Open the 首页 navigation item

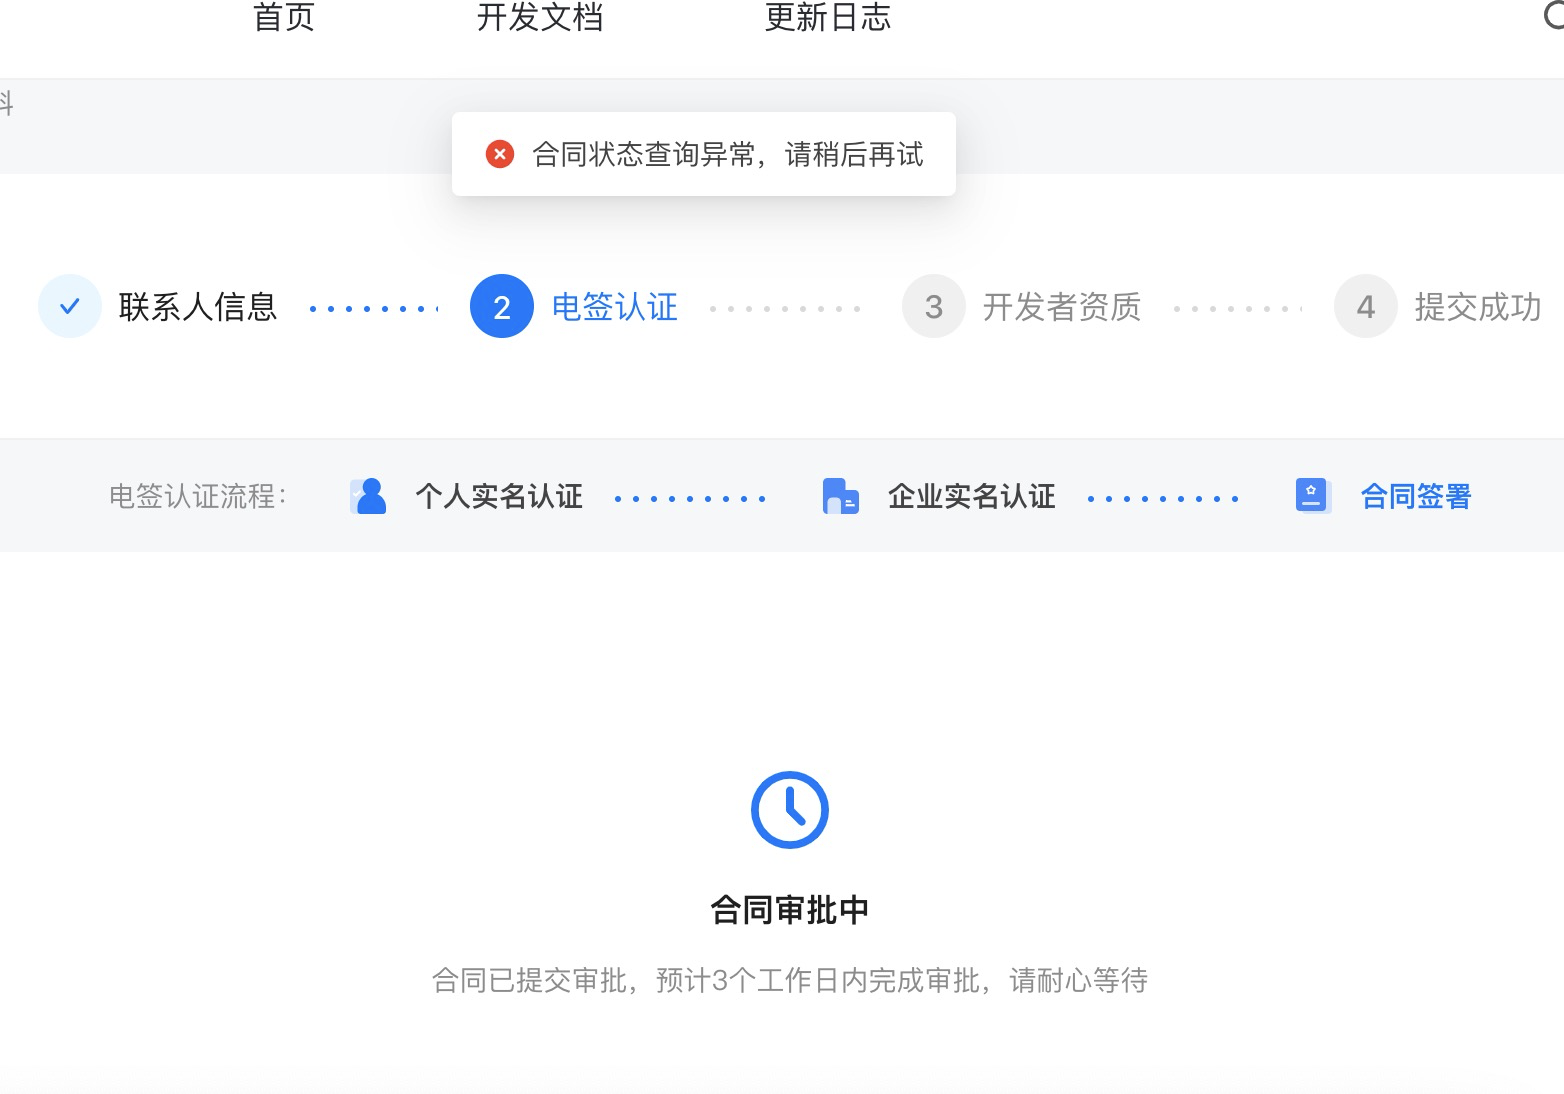284,17
